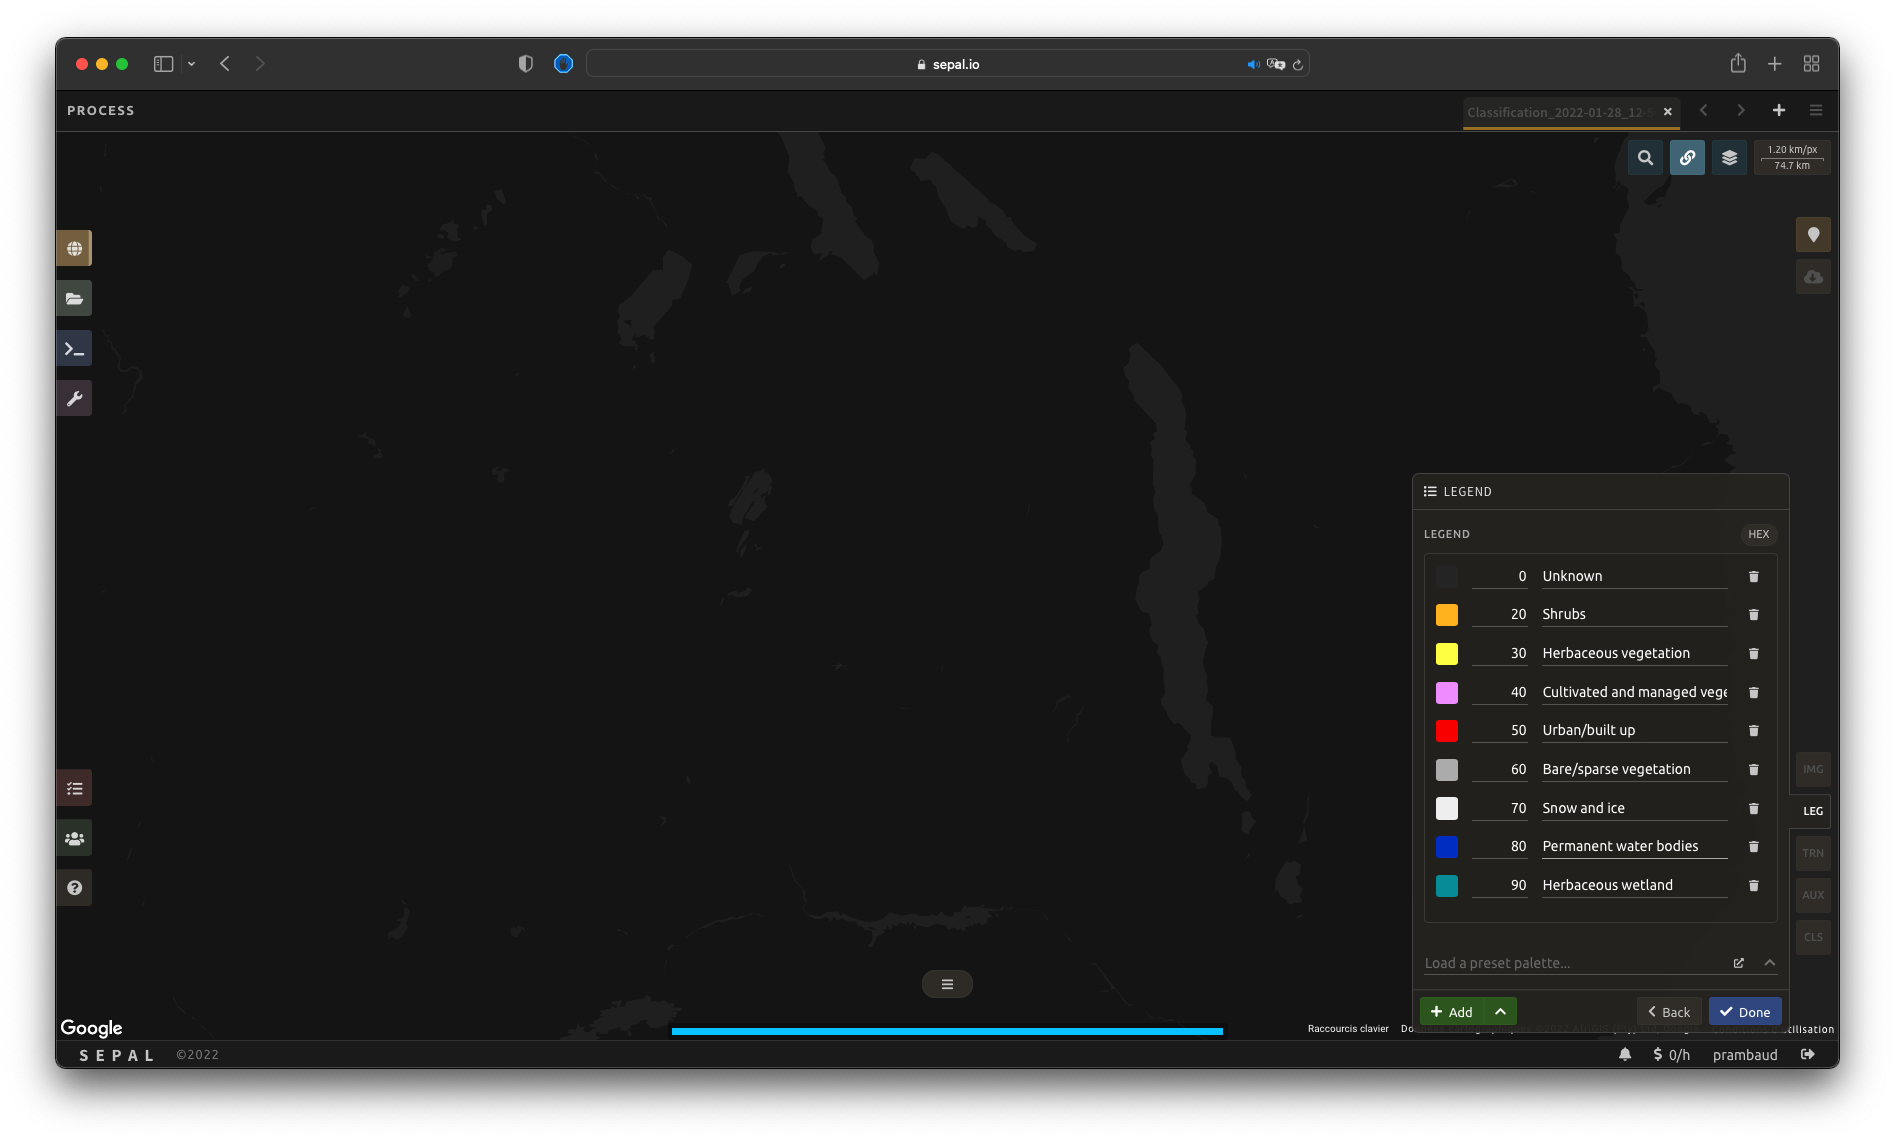This screenshot has height=1142, width=1895.
Task: Expand the preset palette dropdown list
Action: 1769,963
